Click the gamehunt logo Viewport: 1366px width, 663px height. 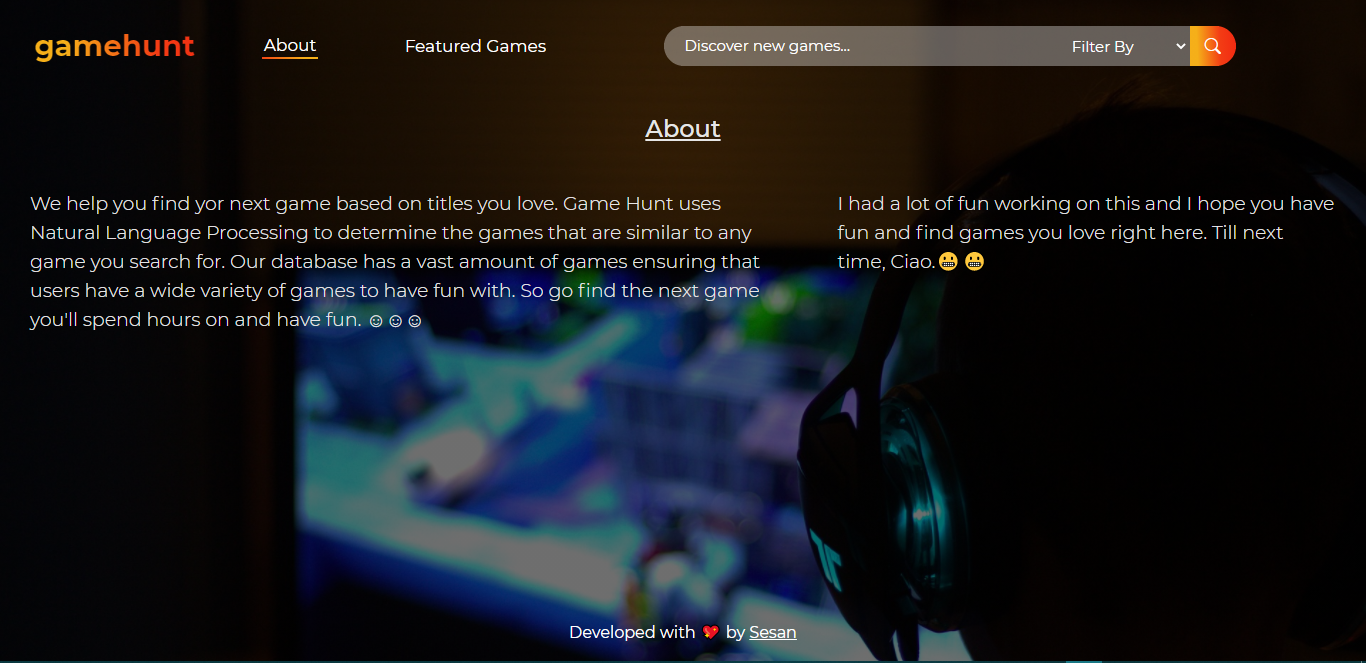point(115,46)
